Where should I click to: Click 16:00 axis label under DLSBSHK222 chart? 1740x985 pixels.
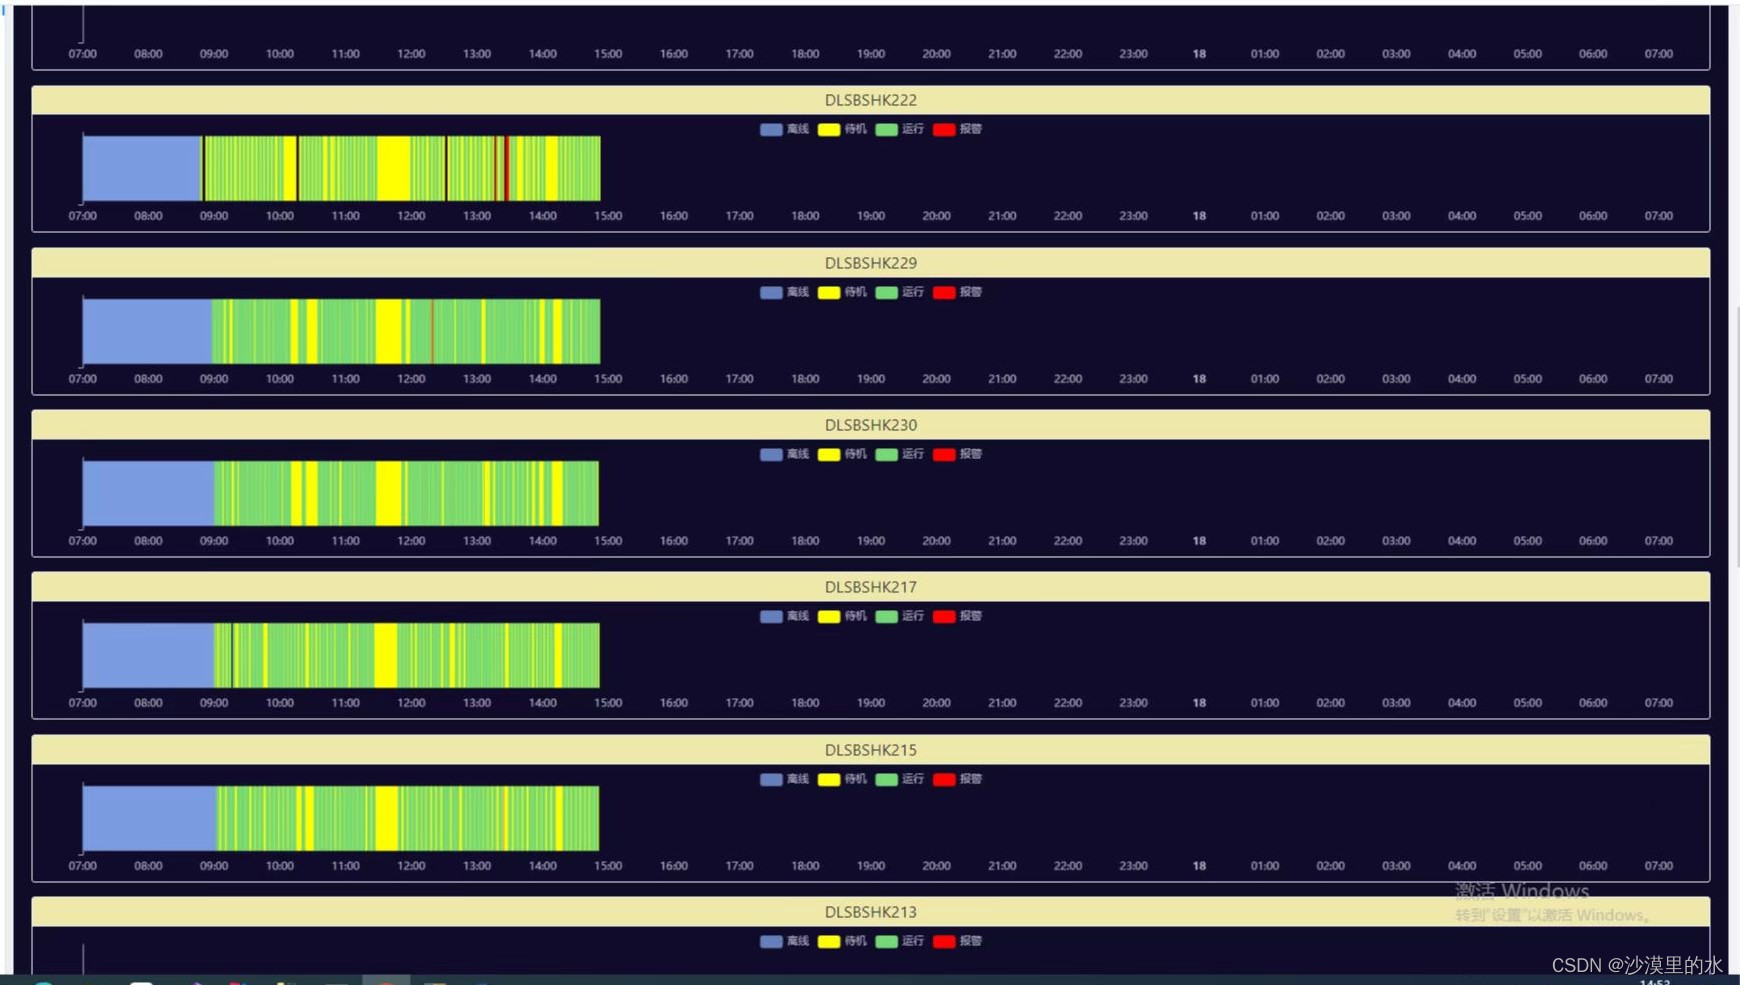point(674,216)
